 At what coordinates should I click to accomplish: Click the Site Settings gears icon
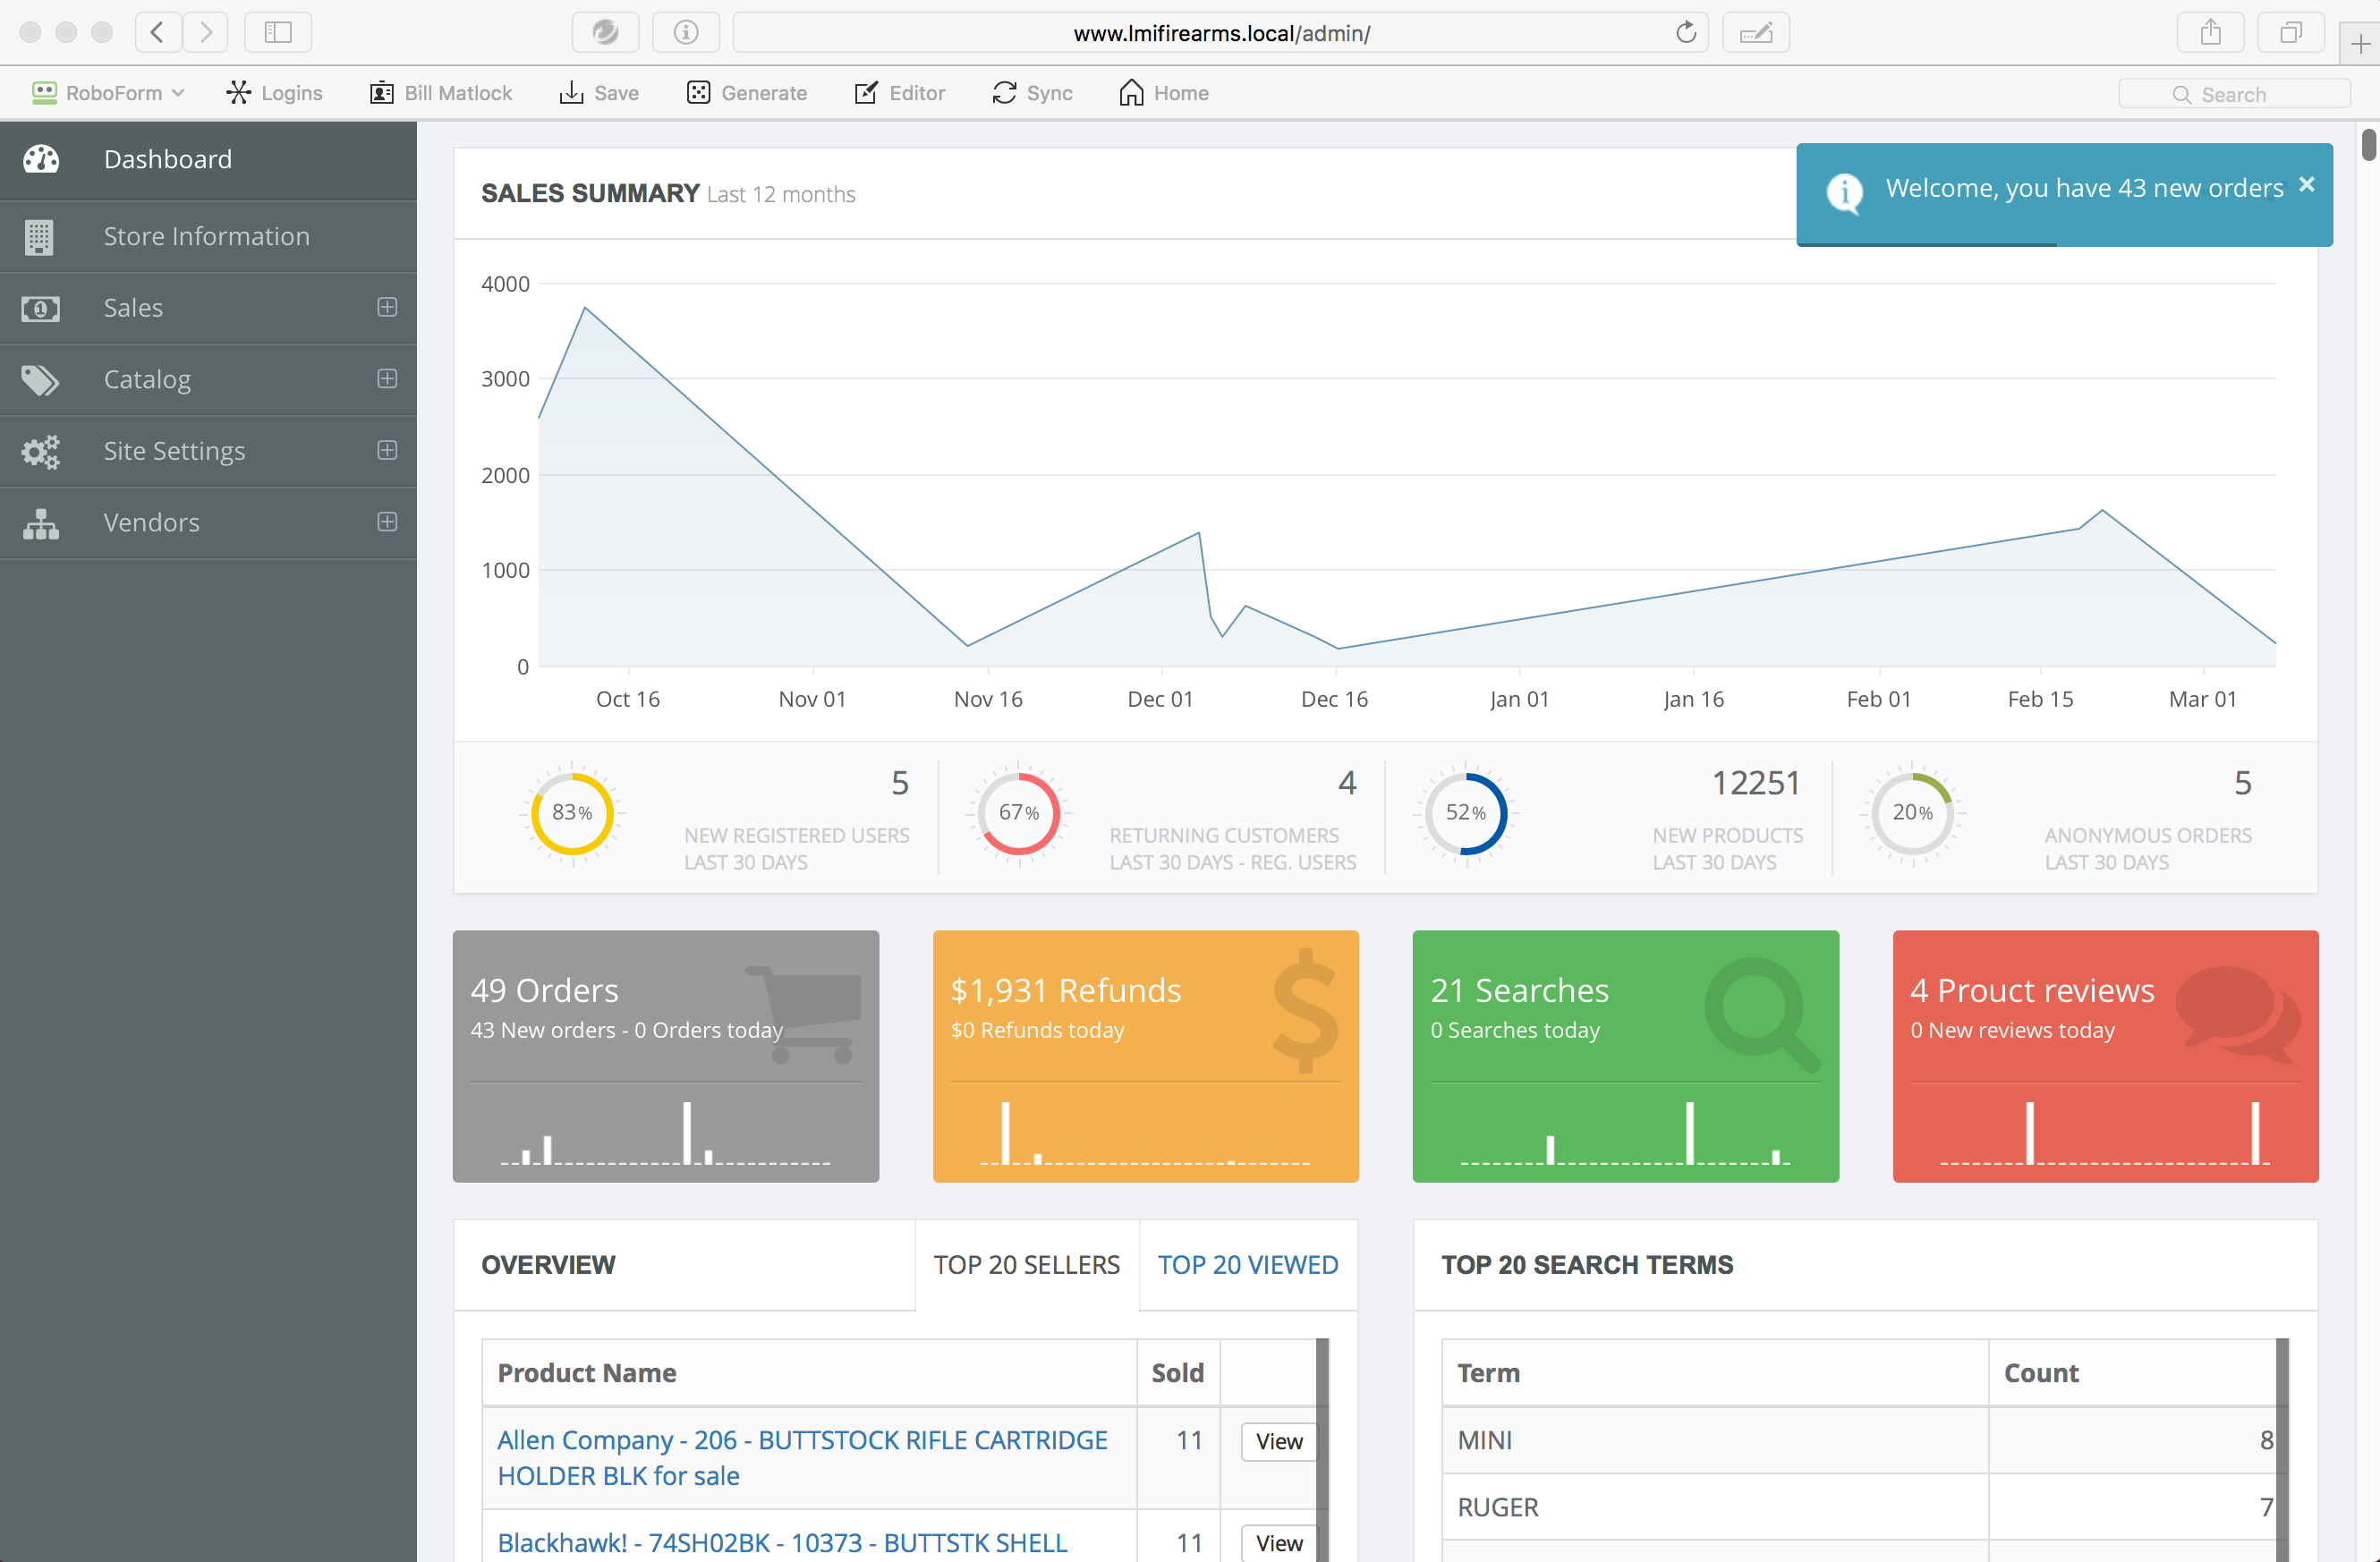(41, 452)
